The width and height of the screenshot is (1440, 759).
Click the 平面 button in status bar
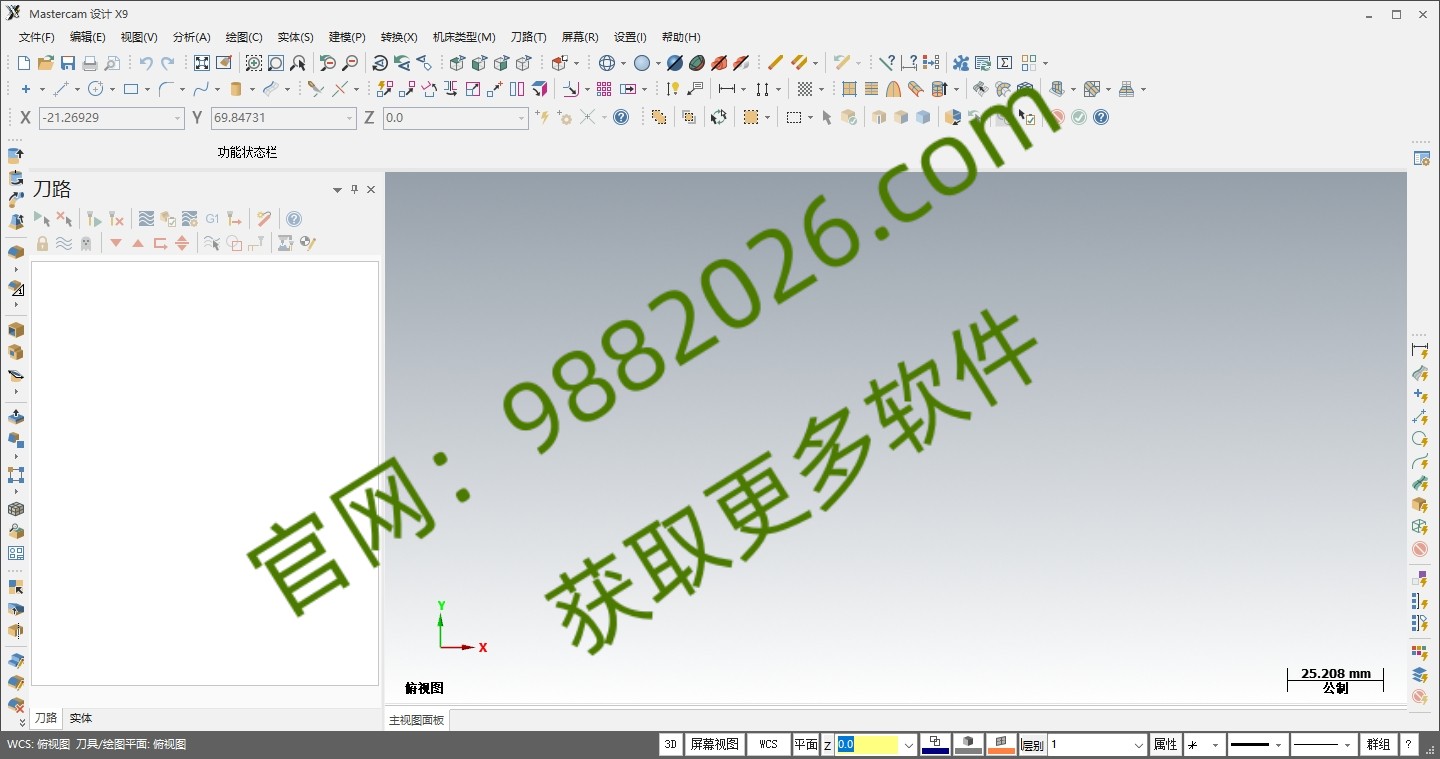pyautogui.click(x=806, y=744)
